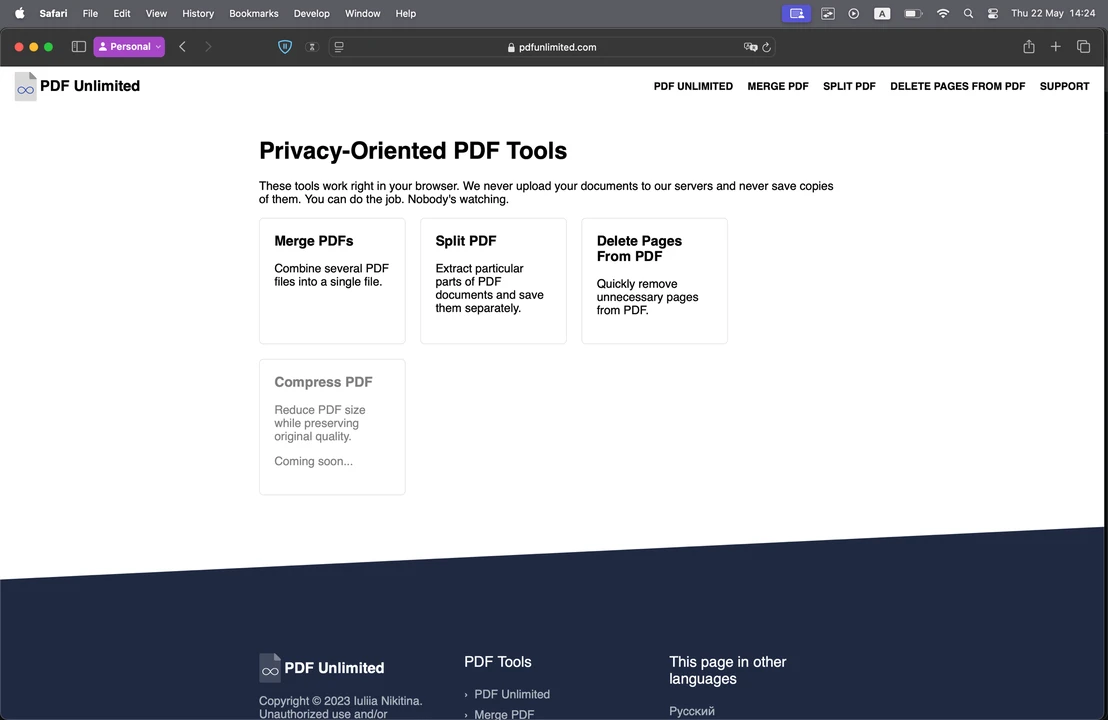Open the Personal profile dropdown
Screen dimensions: 1108x720
(x=129, y=47)
